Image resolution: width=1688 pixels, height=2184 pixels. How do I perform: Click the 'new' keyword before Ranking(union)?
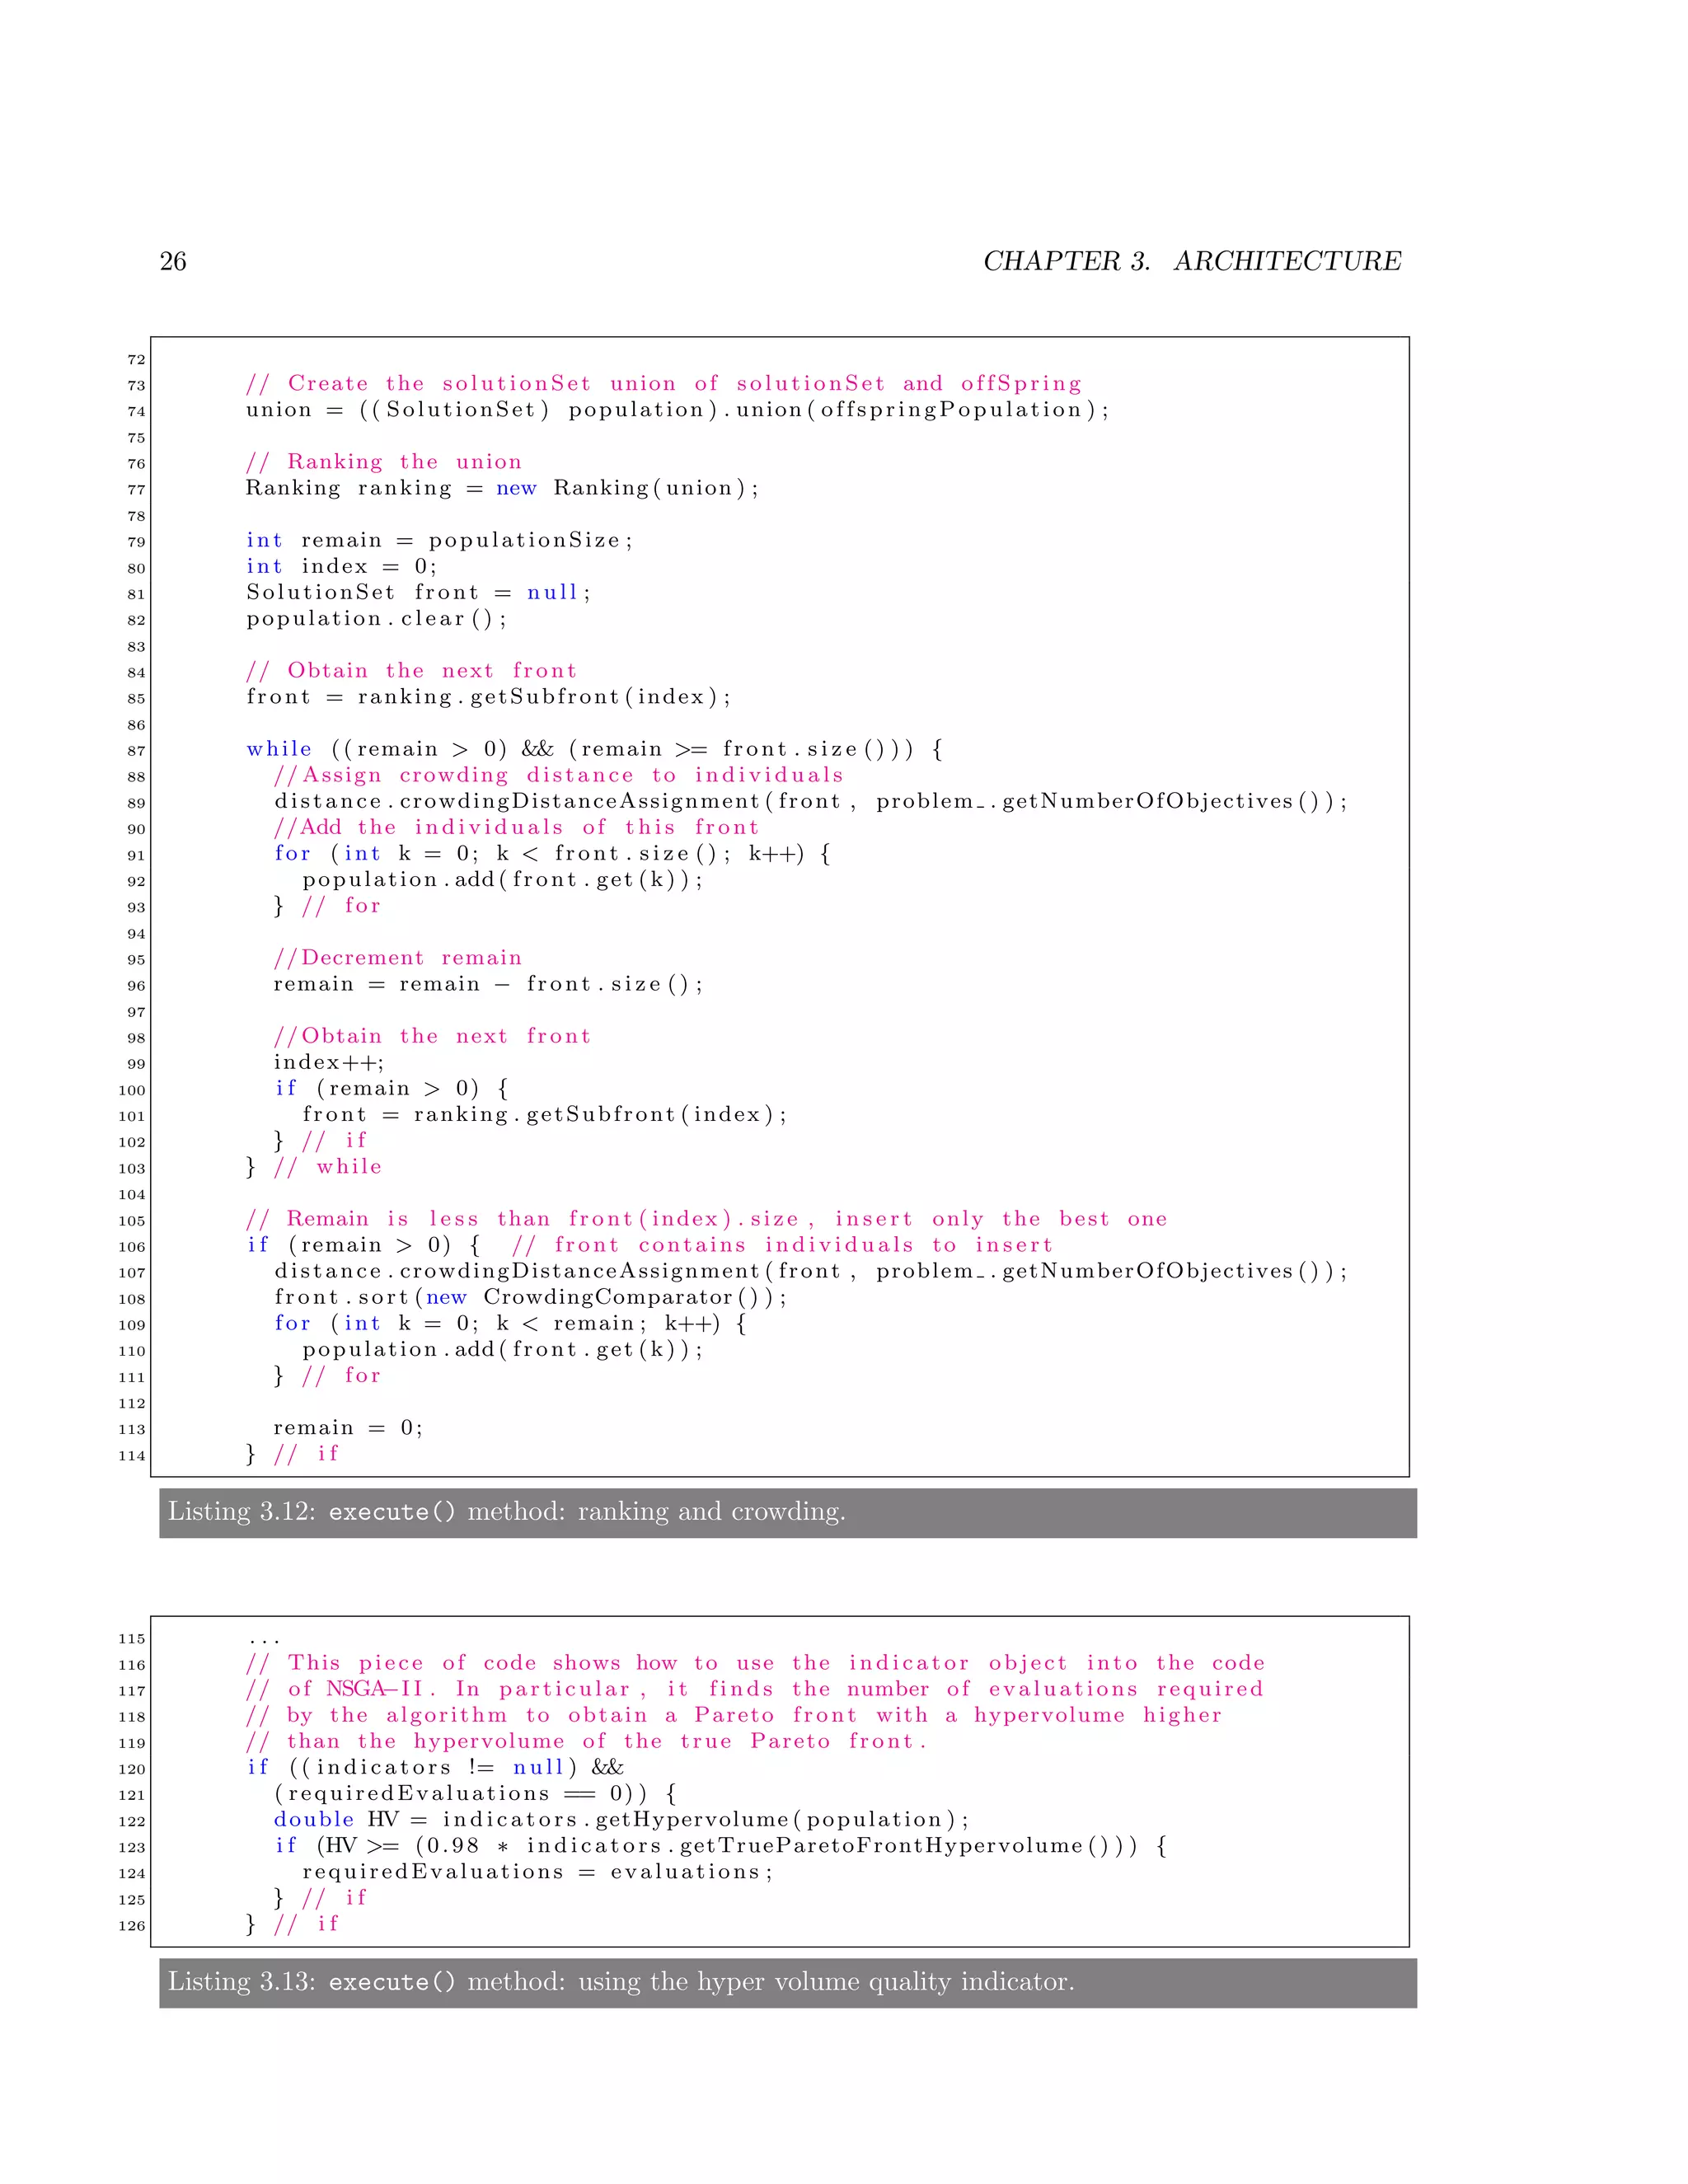(x=516, y=488)
